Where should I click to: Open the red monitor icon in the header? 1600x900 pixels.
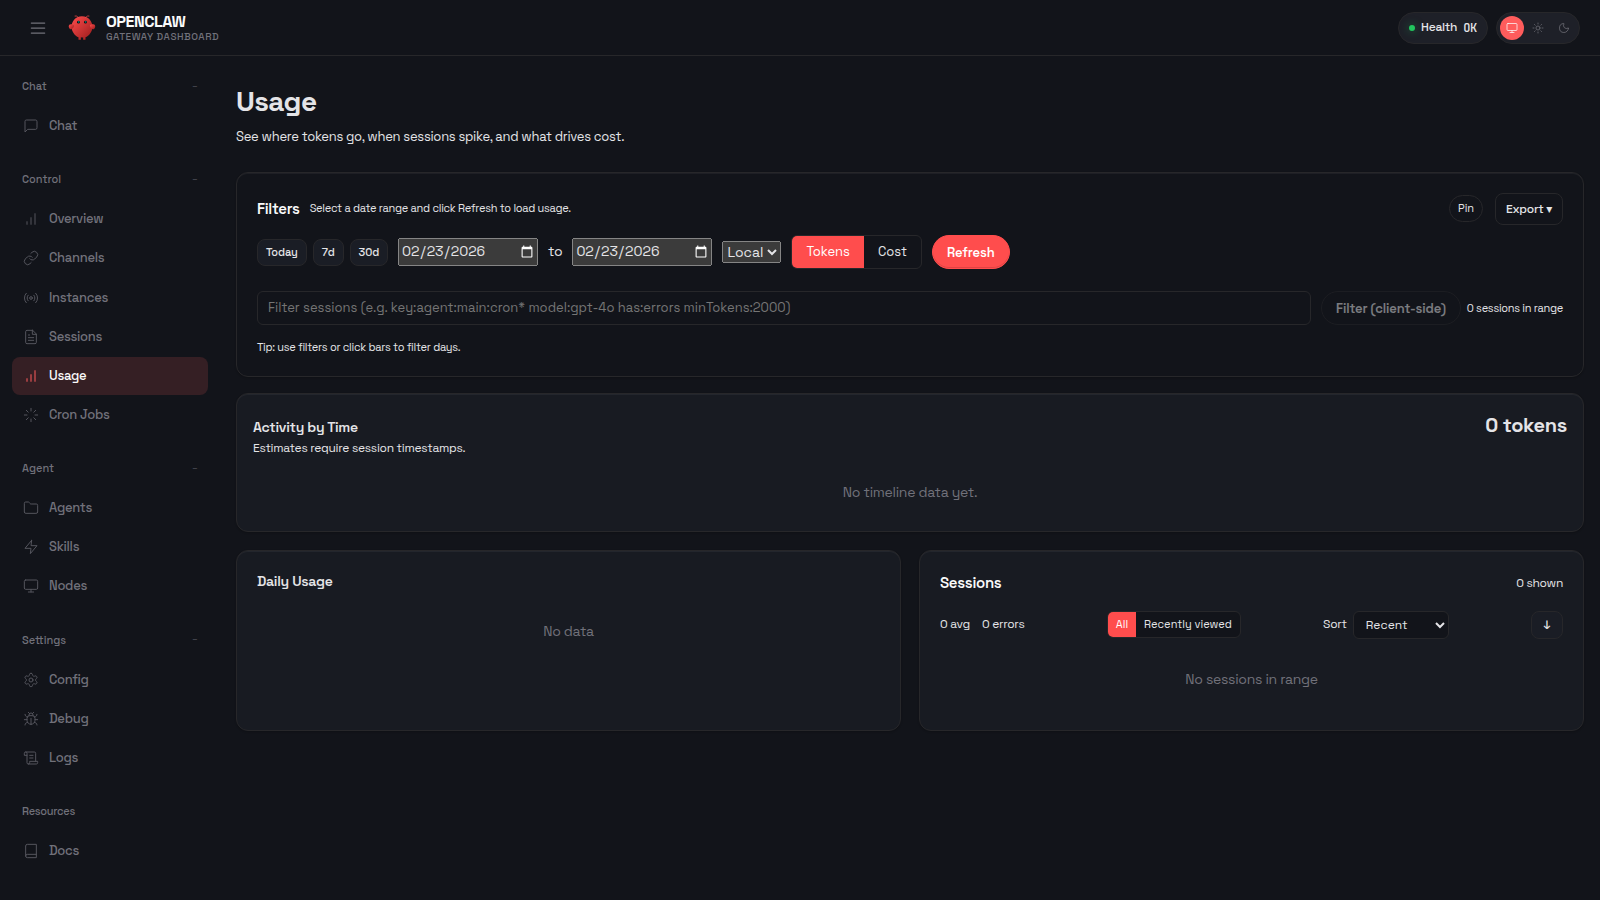(1511, 27)
